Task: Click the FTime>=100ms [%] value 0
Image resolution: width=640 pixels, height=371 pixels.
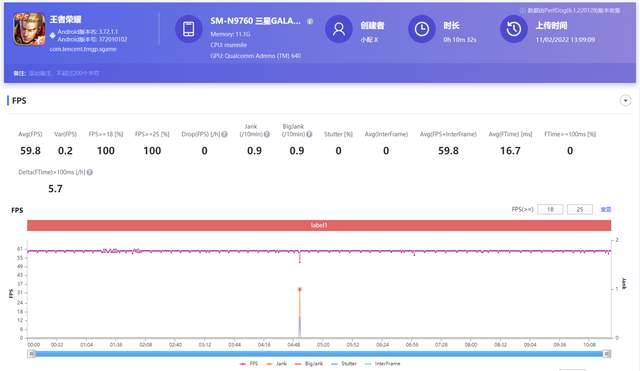Action: click(x=570, y=151)
